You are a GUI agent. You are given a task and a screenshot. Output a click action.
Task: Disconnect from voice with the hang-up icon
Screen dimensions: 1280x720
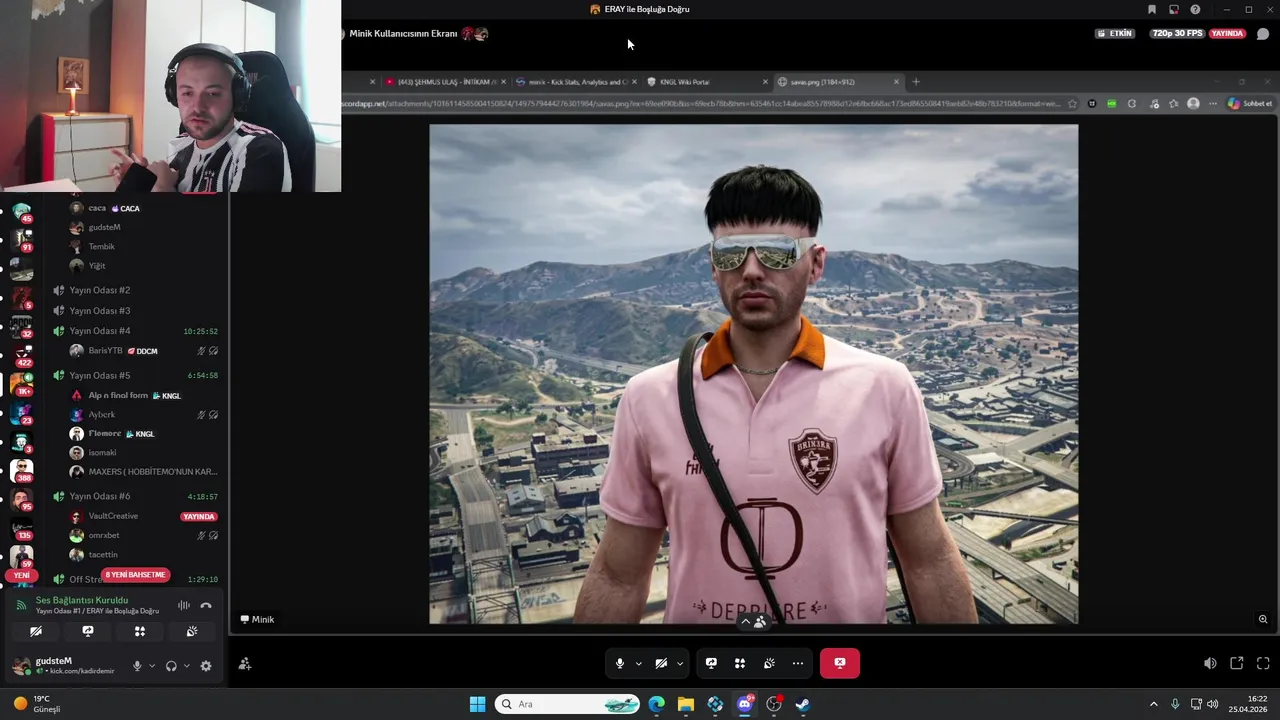[206, 605]
